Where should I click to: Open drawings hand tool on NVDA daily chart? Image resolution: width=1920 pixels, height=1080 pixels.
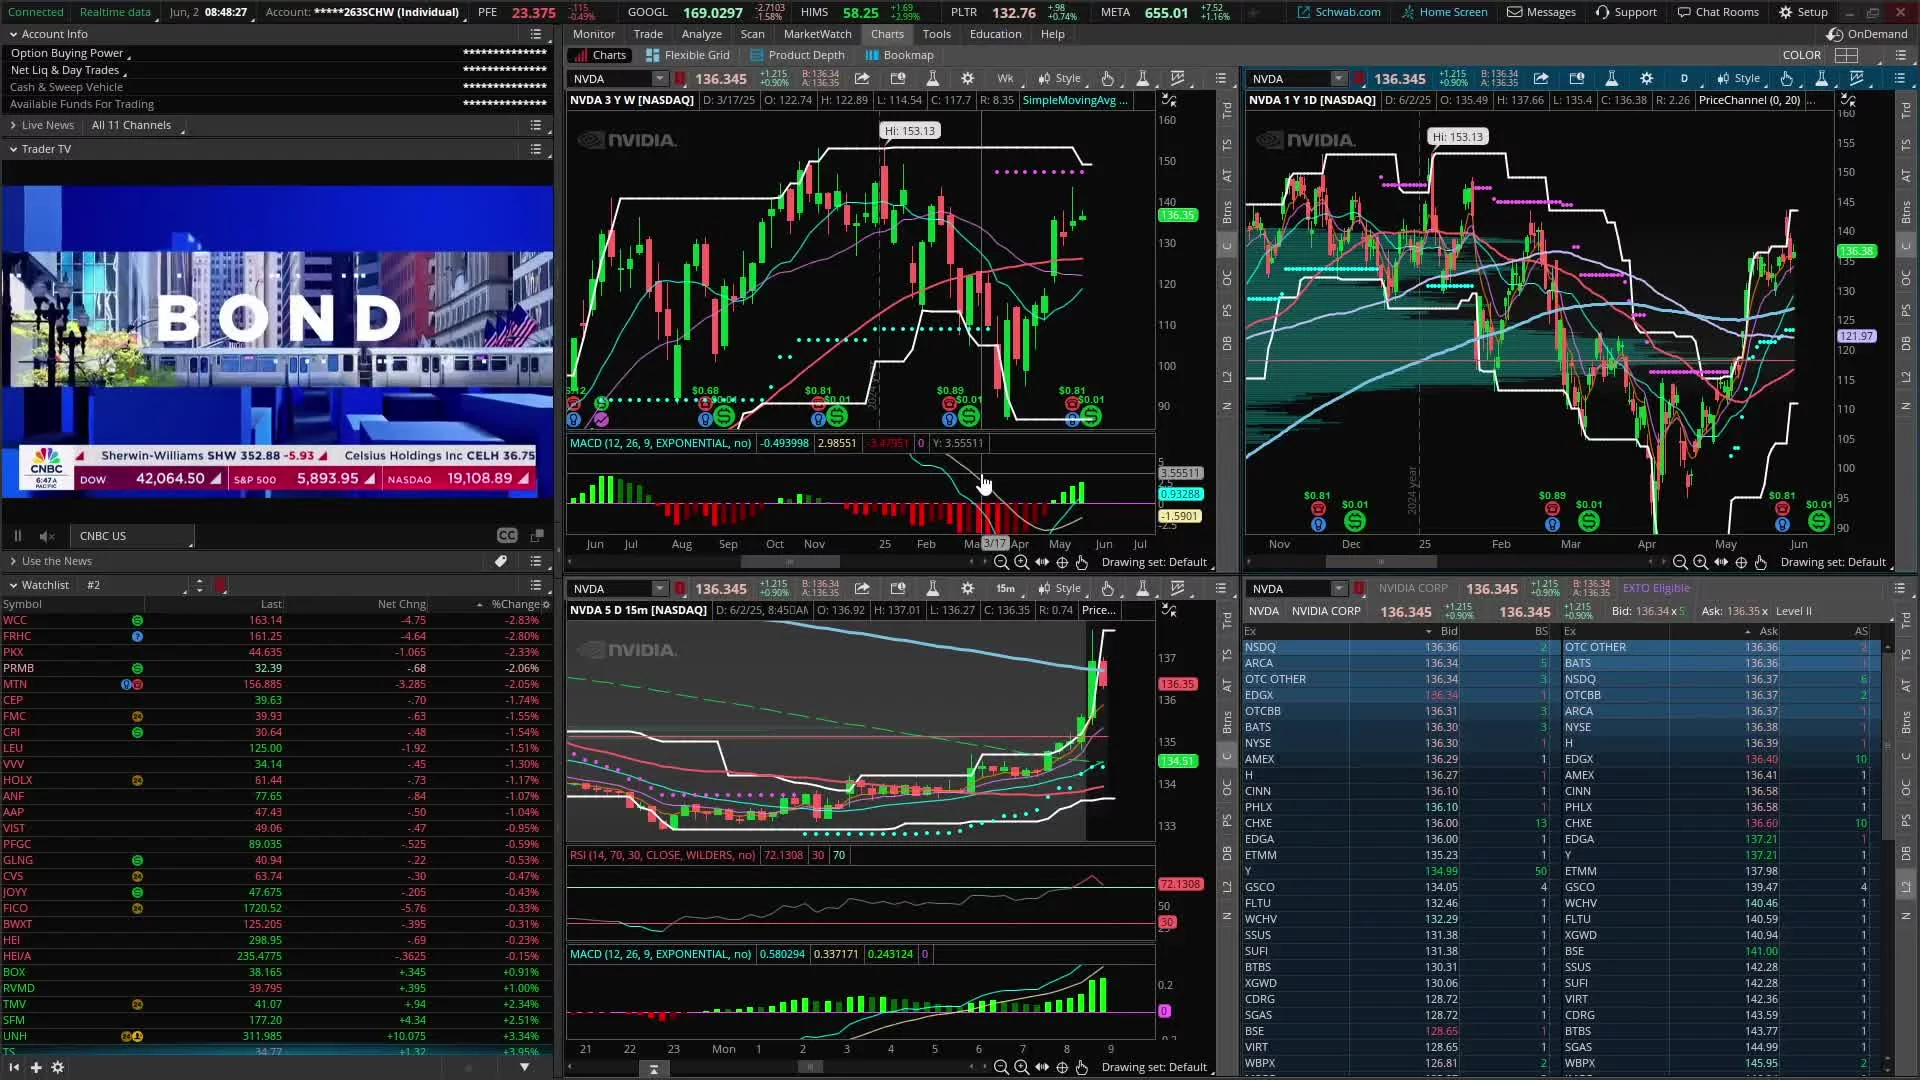(x=1786, y=79)
